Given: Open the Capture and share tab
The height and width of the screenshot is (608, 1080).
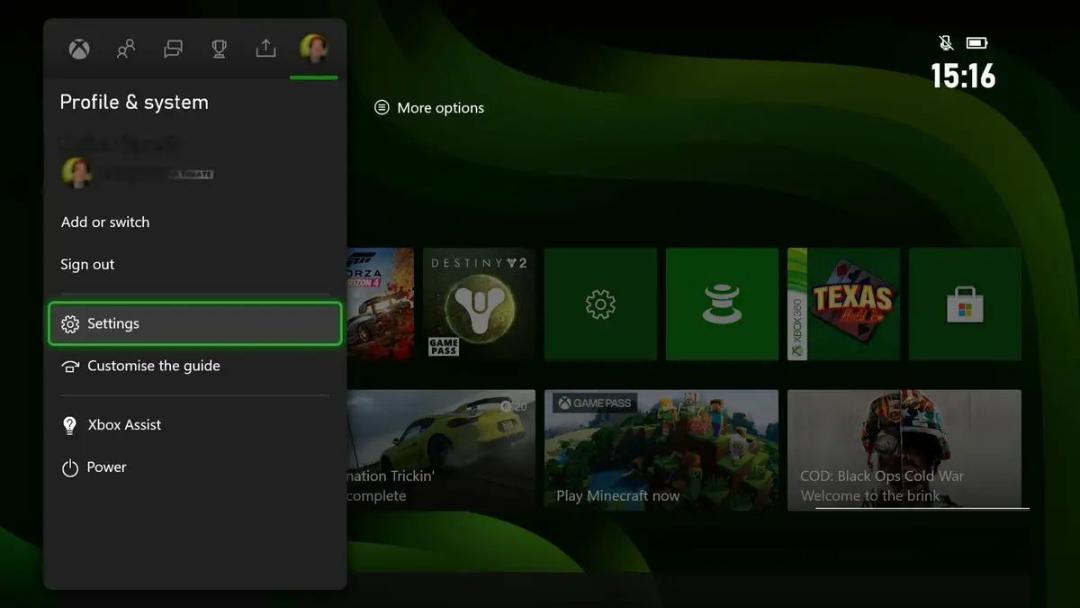Looking at the screenshot, I should pos(266,48).
